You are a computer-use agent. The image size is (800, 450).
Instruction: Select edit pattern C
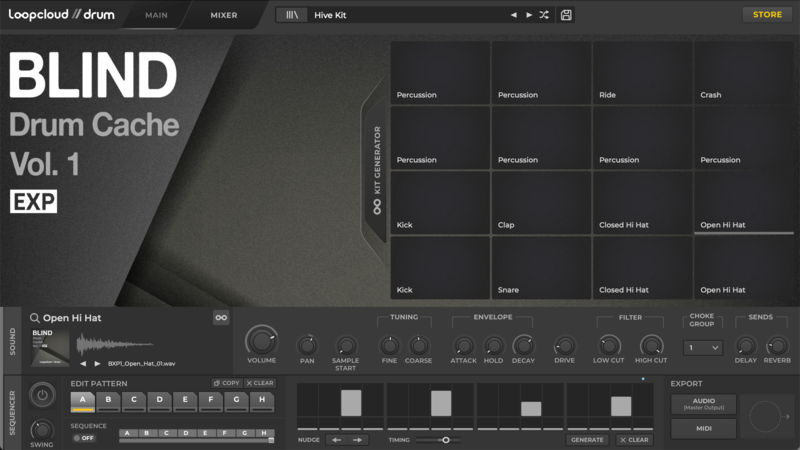[x=134, y=402]
